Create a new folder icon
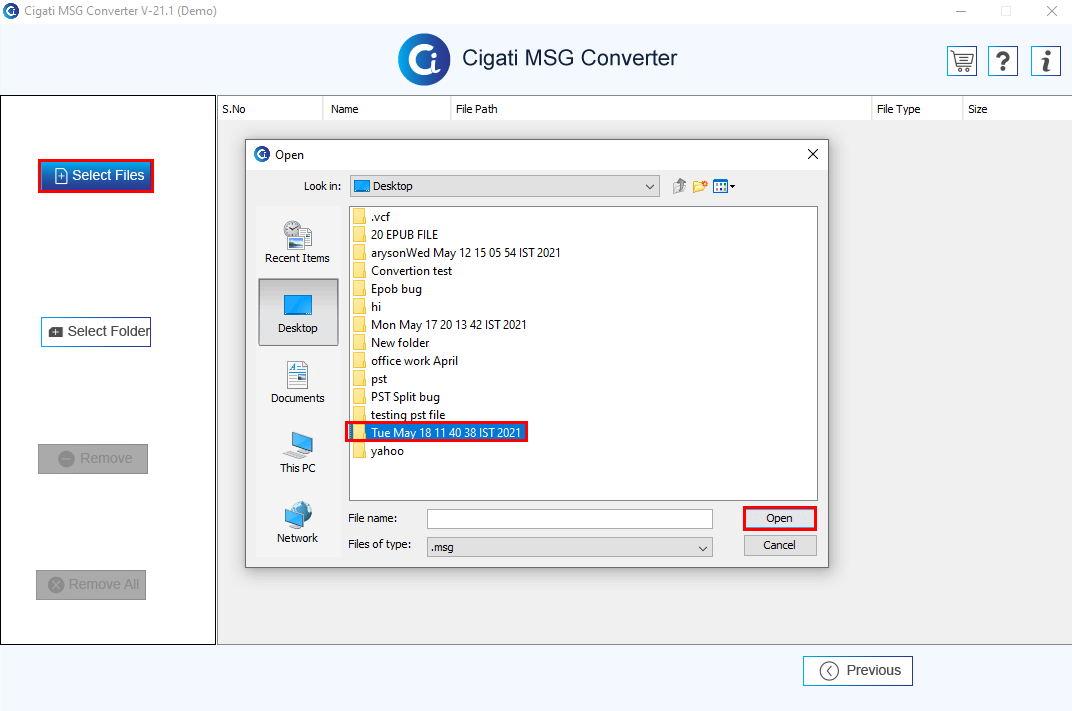The width and height of the screenshot is (1072, 711). click(699, 186)
